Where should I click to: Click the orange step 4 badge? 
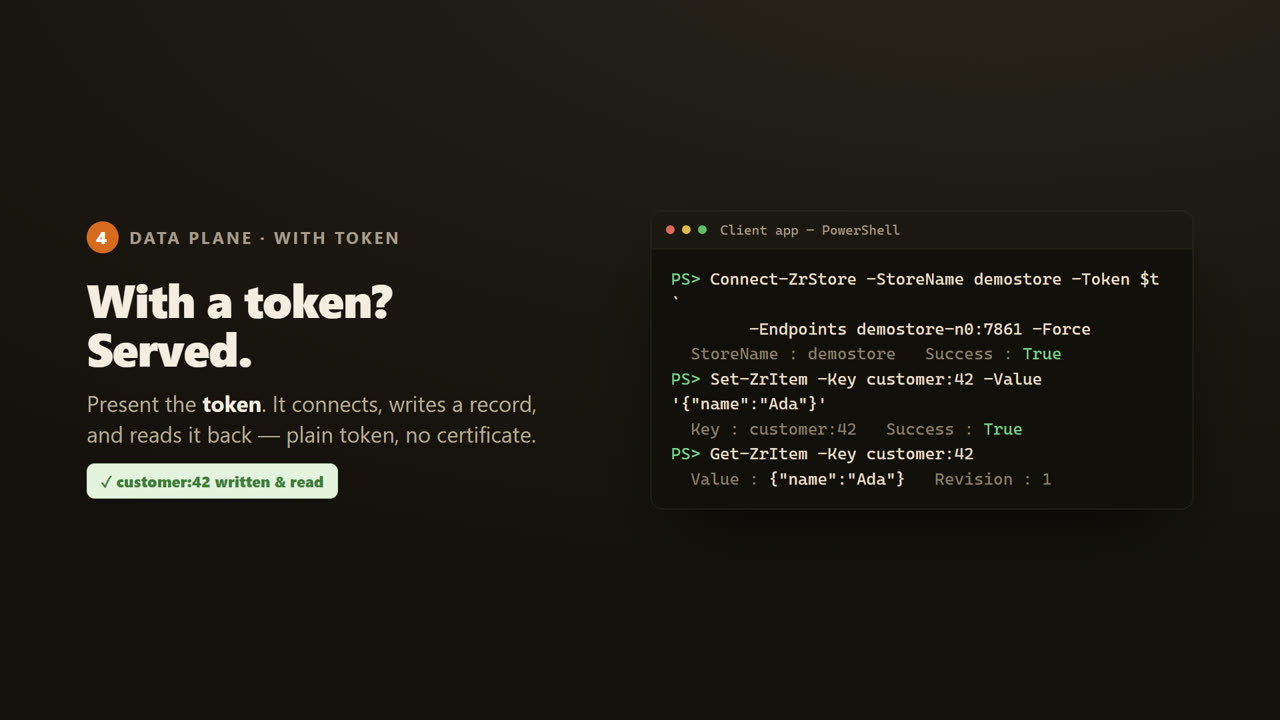(x=102, y=238)
